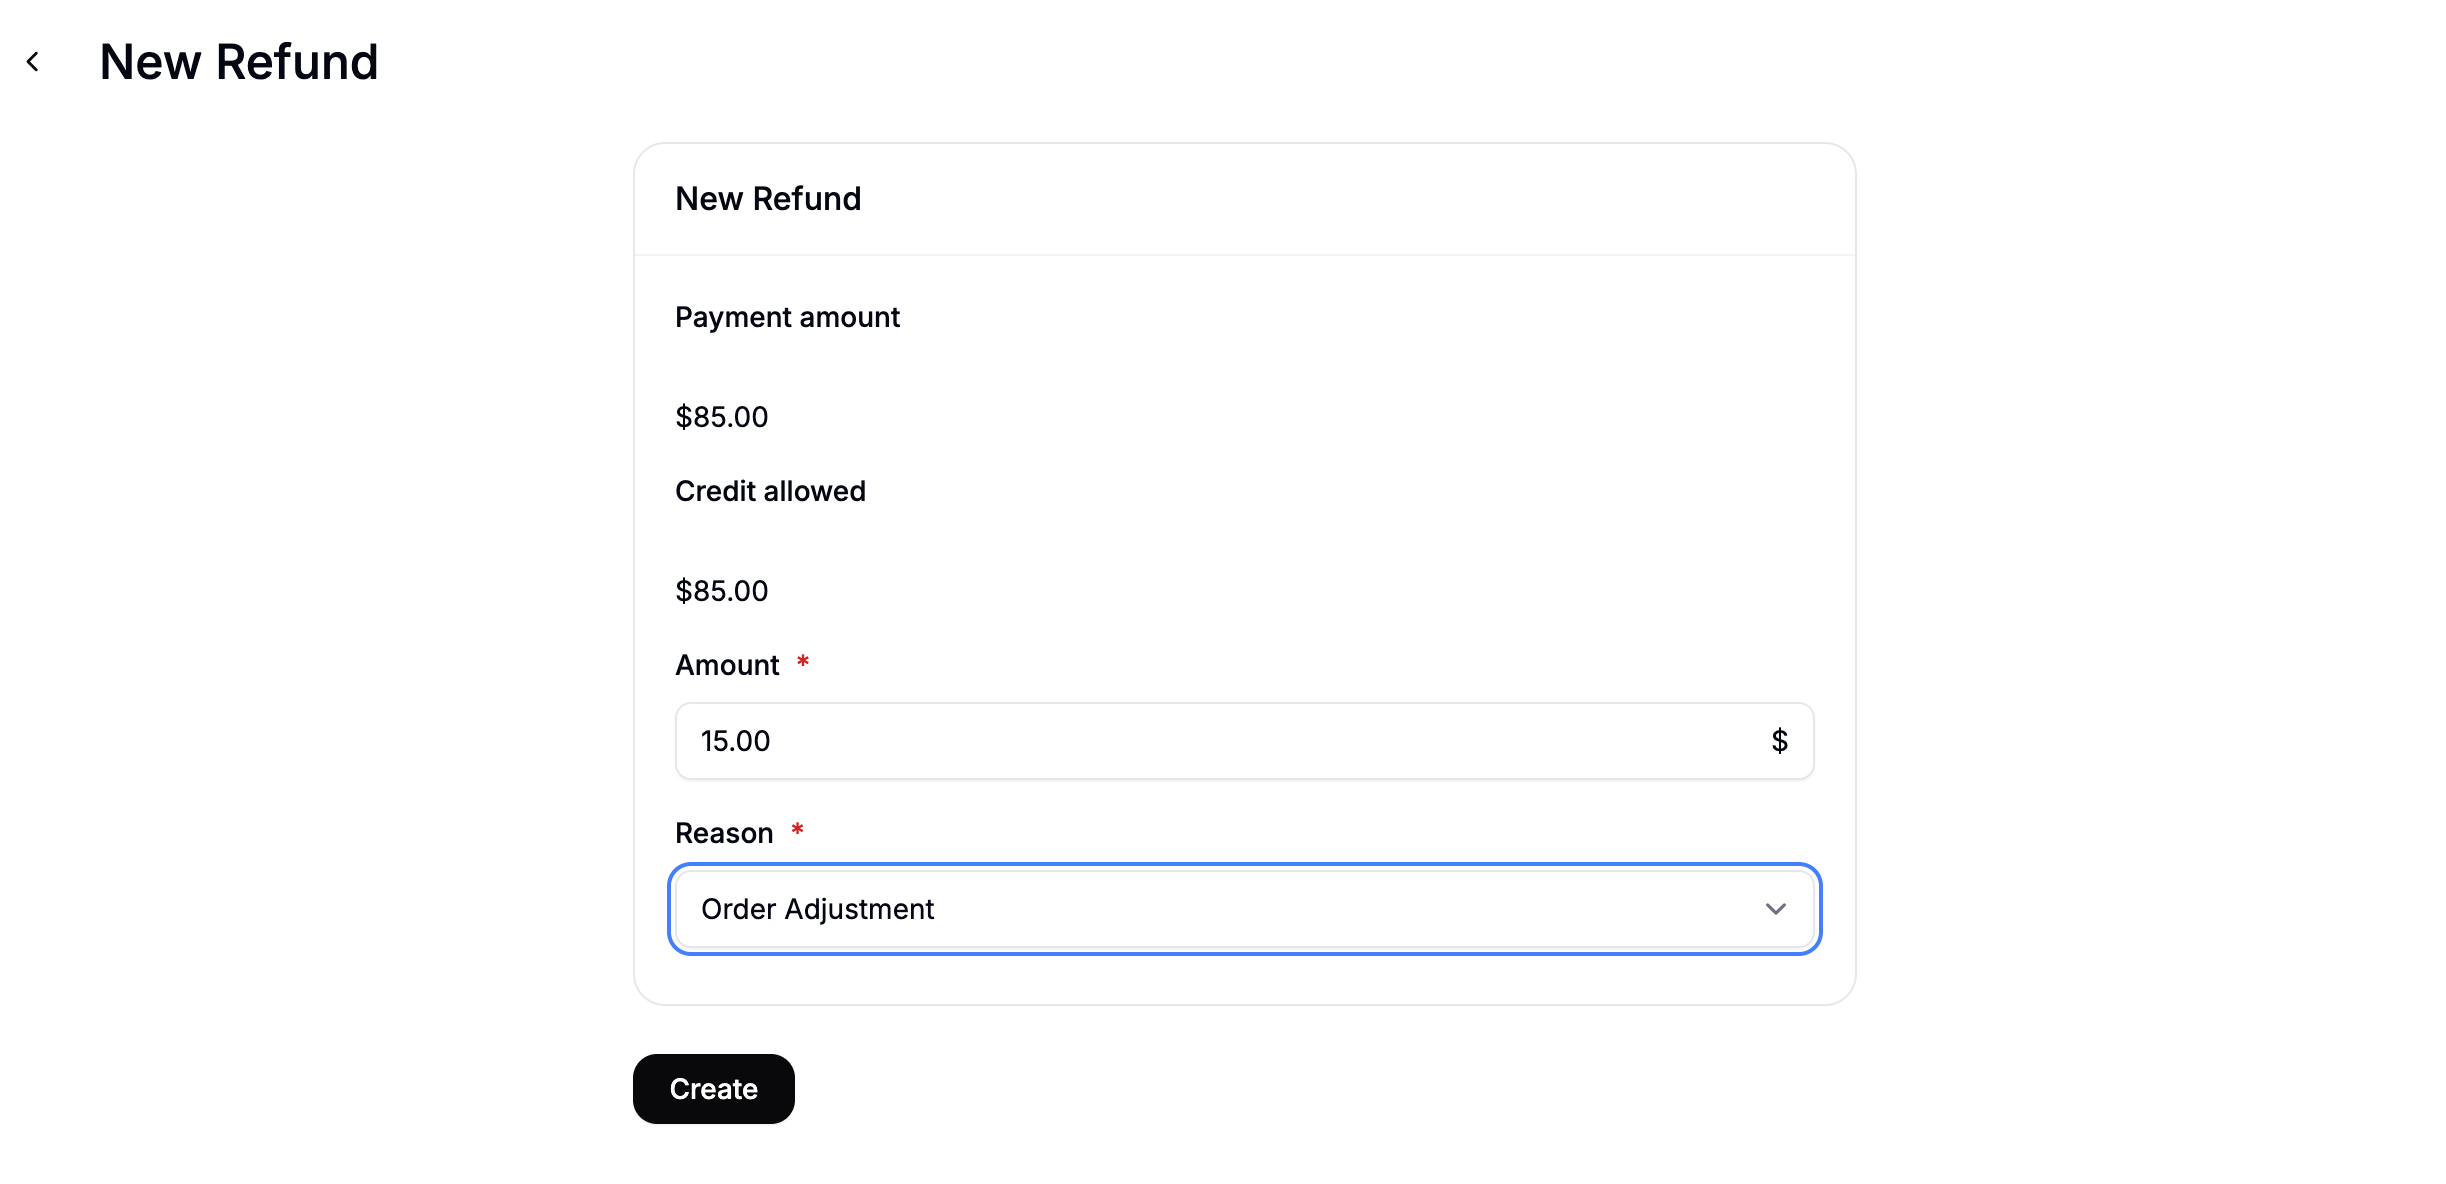Click the Credit allowed label
Screen dimensions: 2446x1184
coord(770,490)
